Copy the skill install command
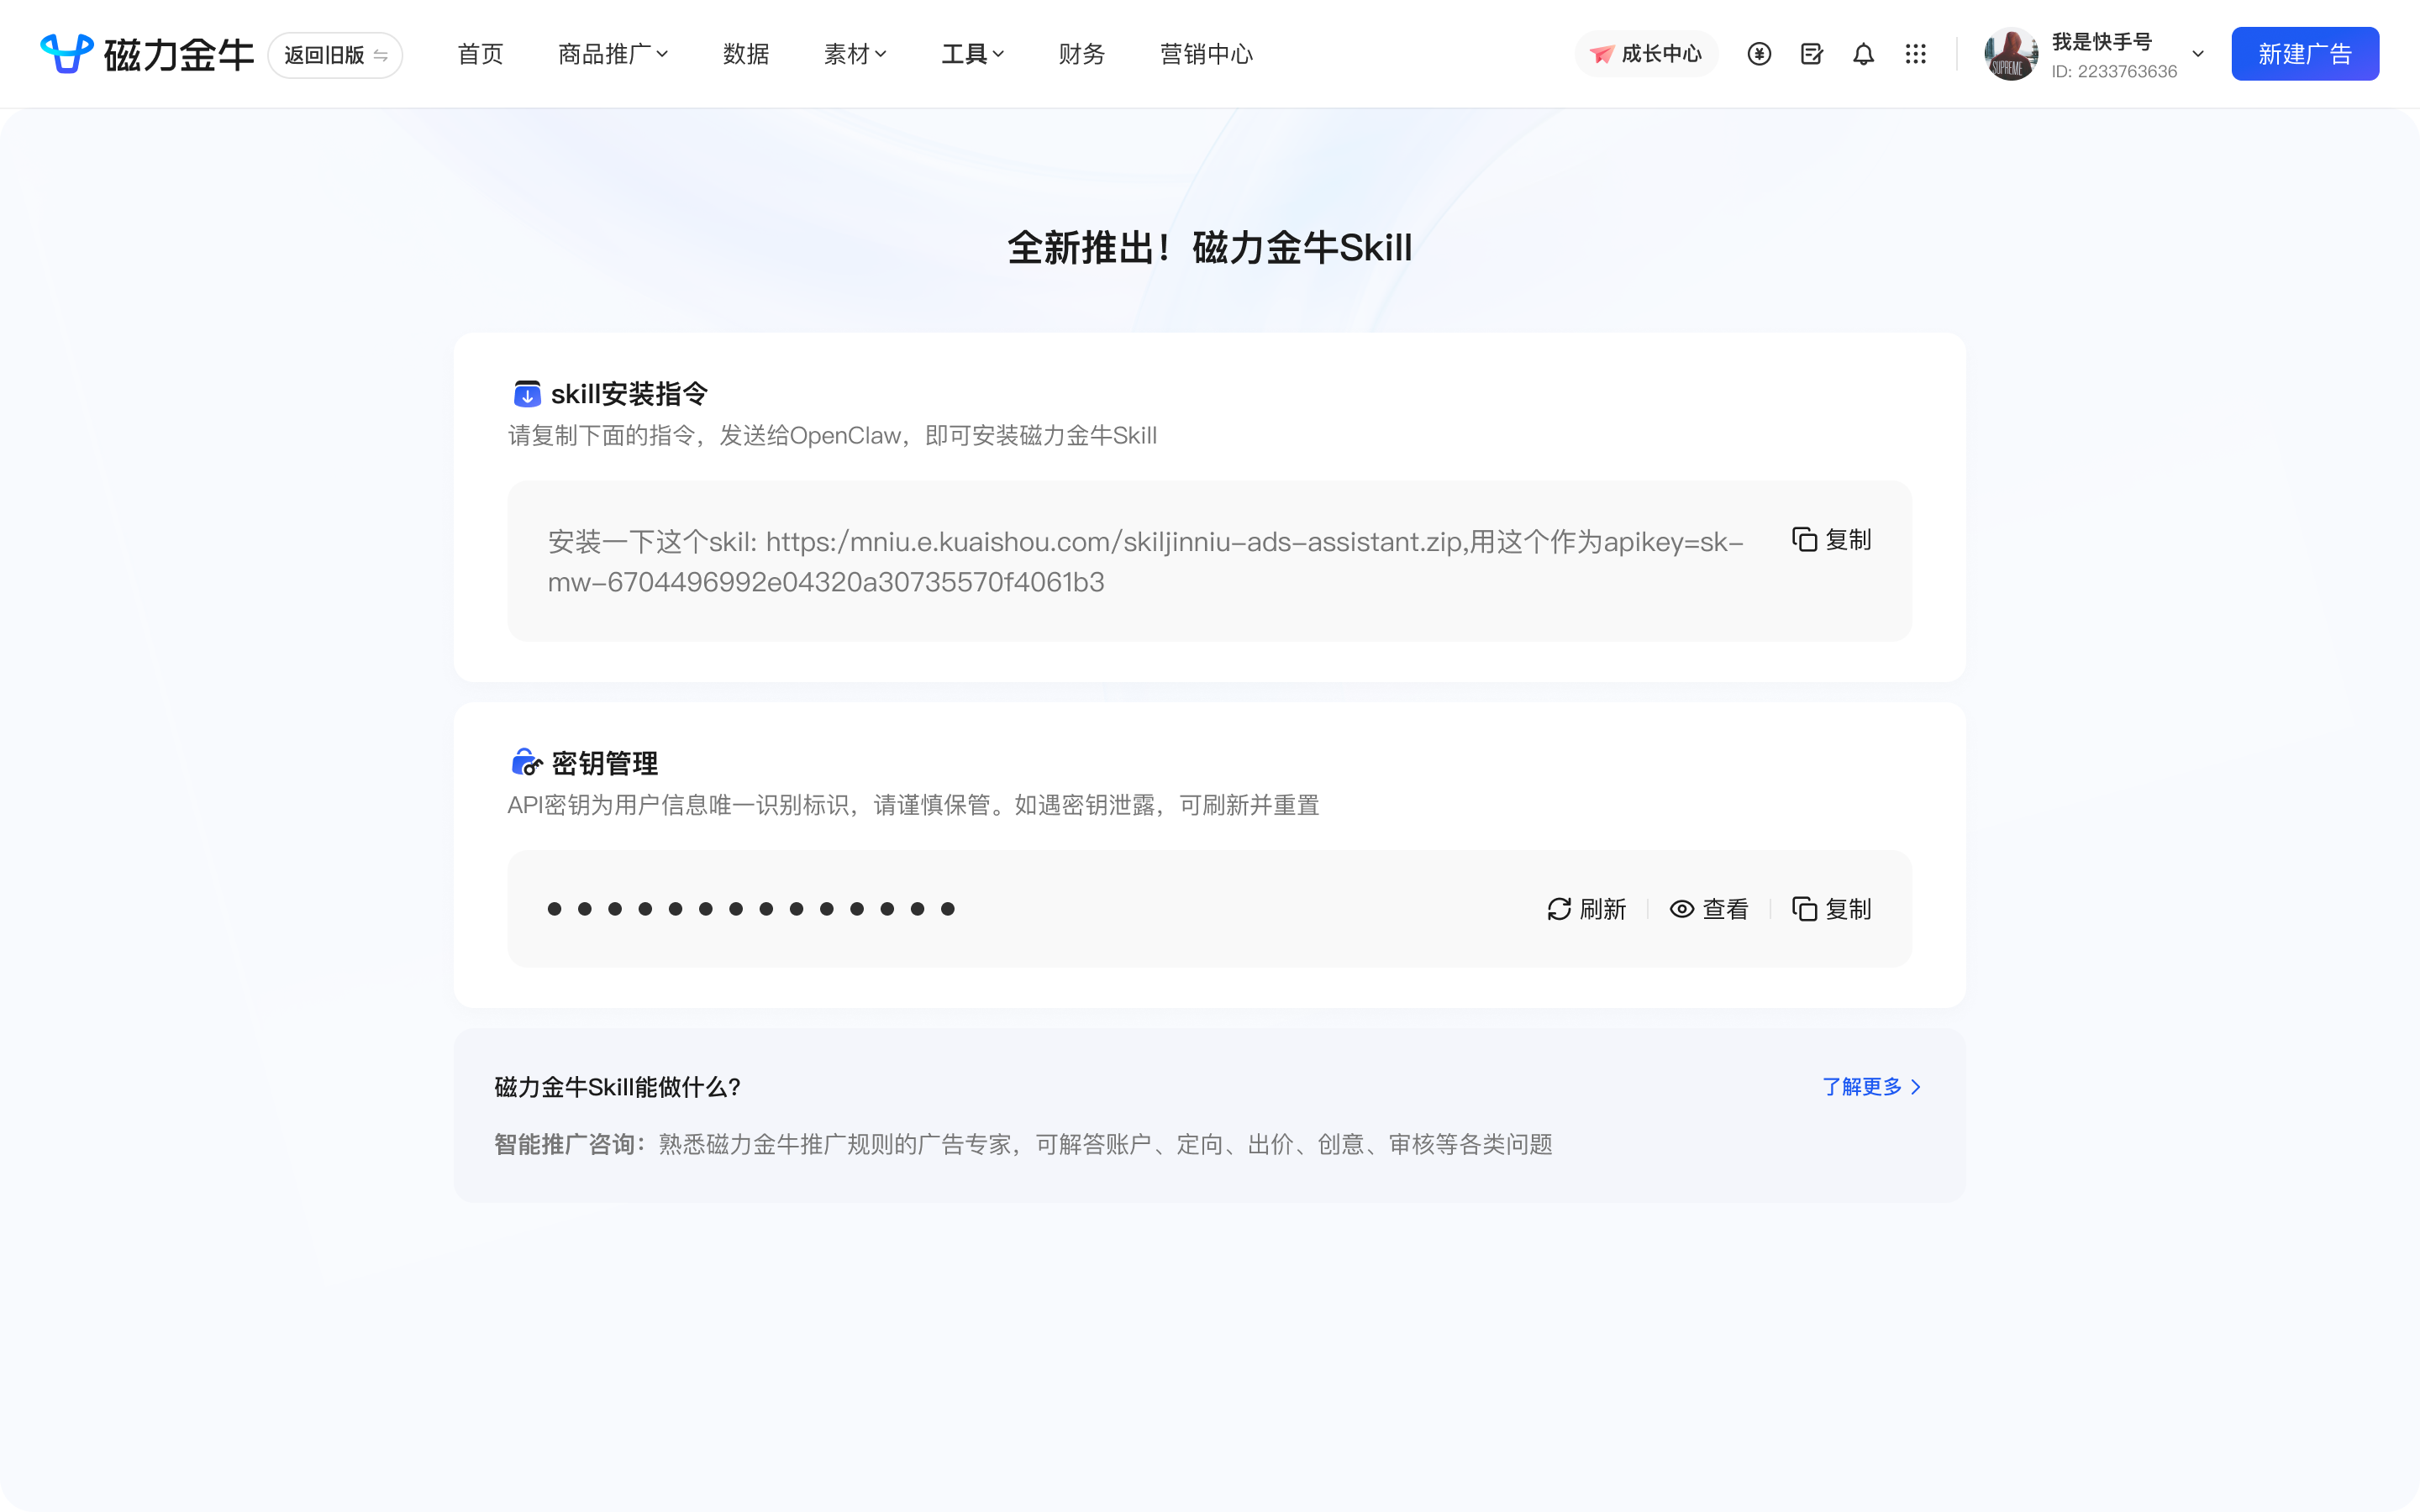The width and height of the screenshot is (2420, 1512). [1831, 540]
